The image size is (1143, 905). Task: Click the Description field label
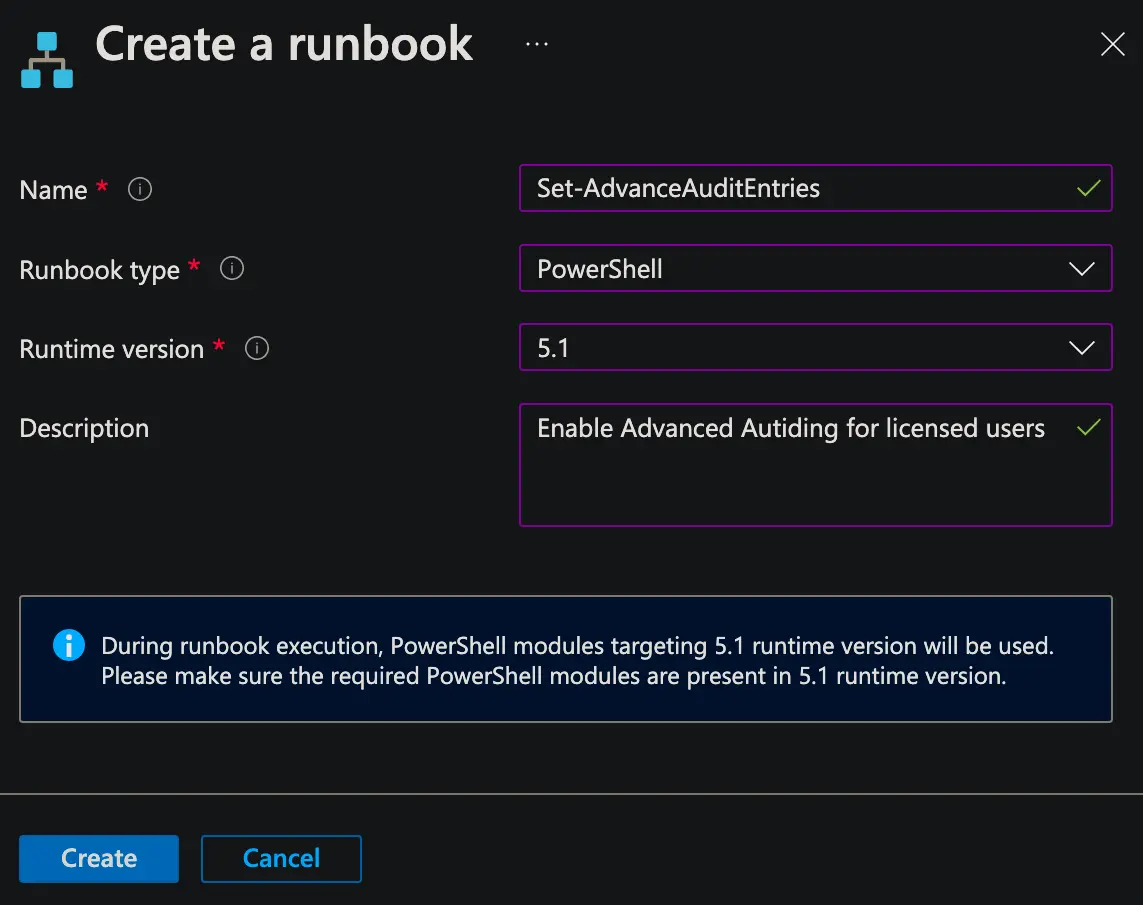[x=84, y=428]
